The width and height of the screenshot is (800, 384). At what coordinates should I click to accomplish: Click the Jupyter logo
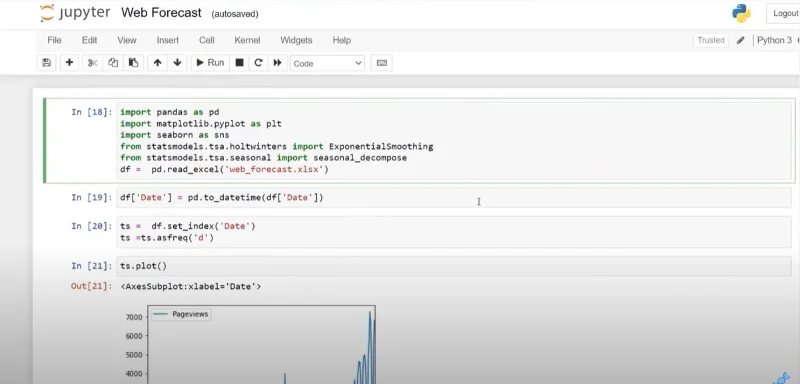pyautogui.click(x=74, y=13)
